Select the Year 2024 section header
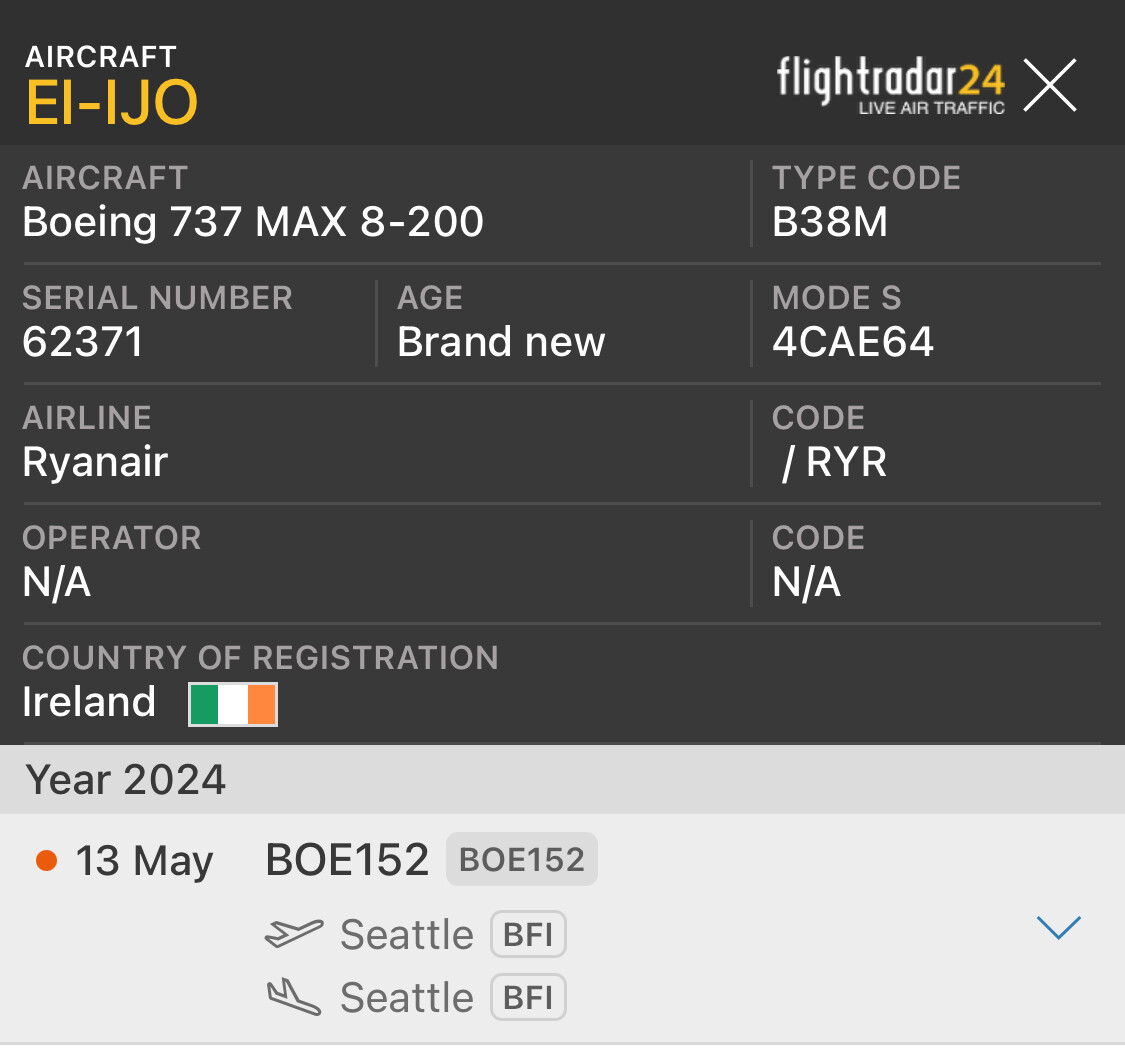The width and height of the screenshot is (1125, 1050). (x=126, y=780)
